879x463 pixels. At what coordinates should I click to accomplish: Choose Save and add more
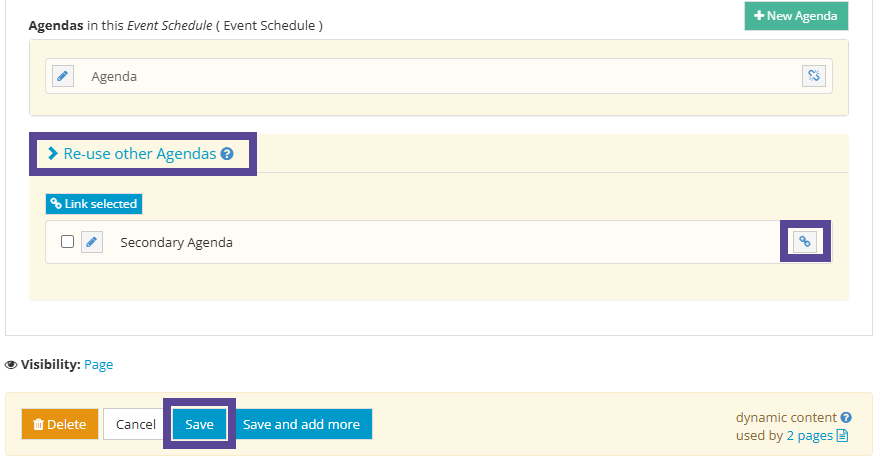click(301, 424)
